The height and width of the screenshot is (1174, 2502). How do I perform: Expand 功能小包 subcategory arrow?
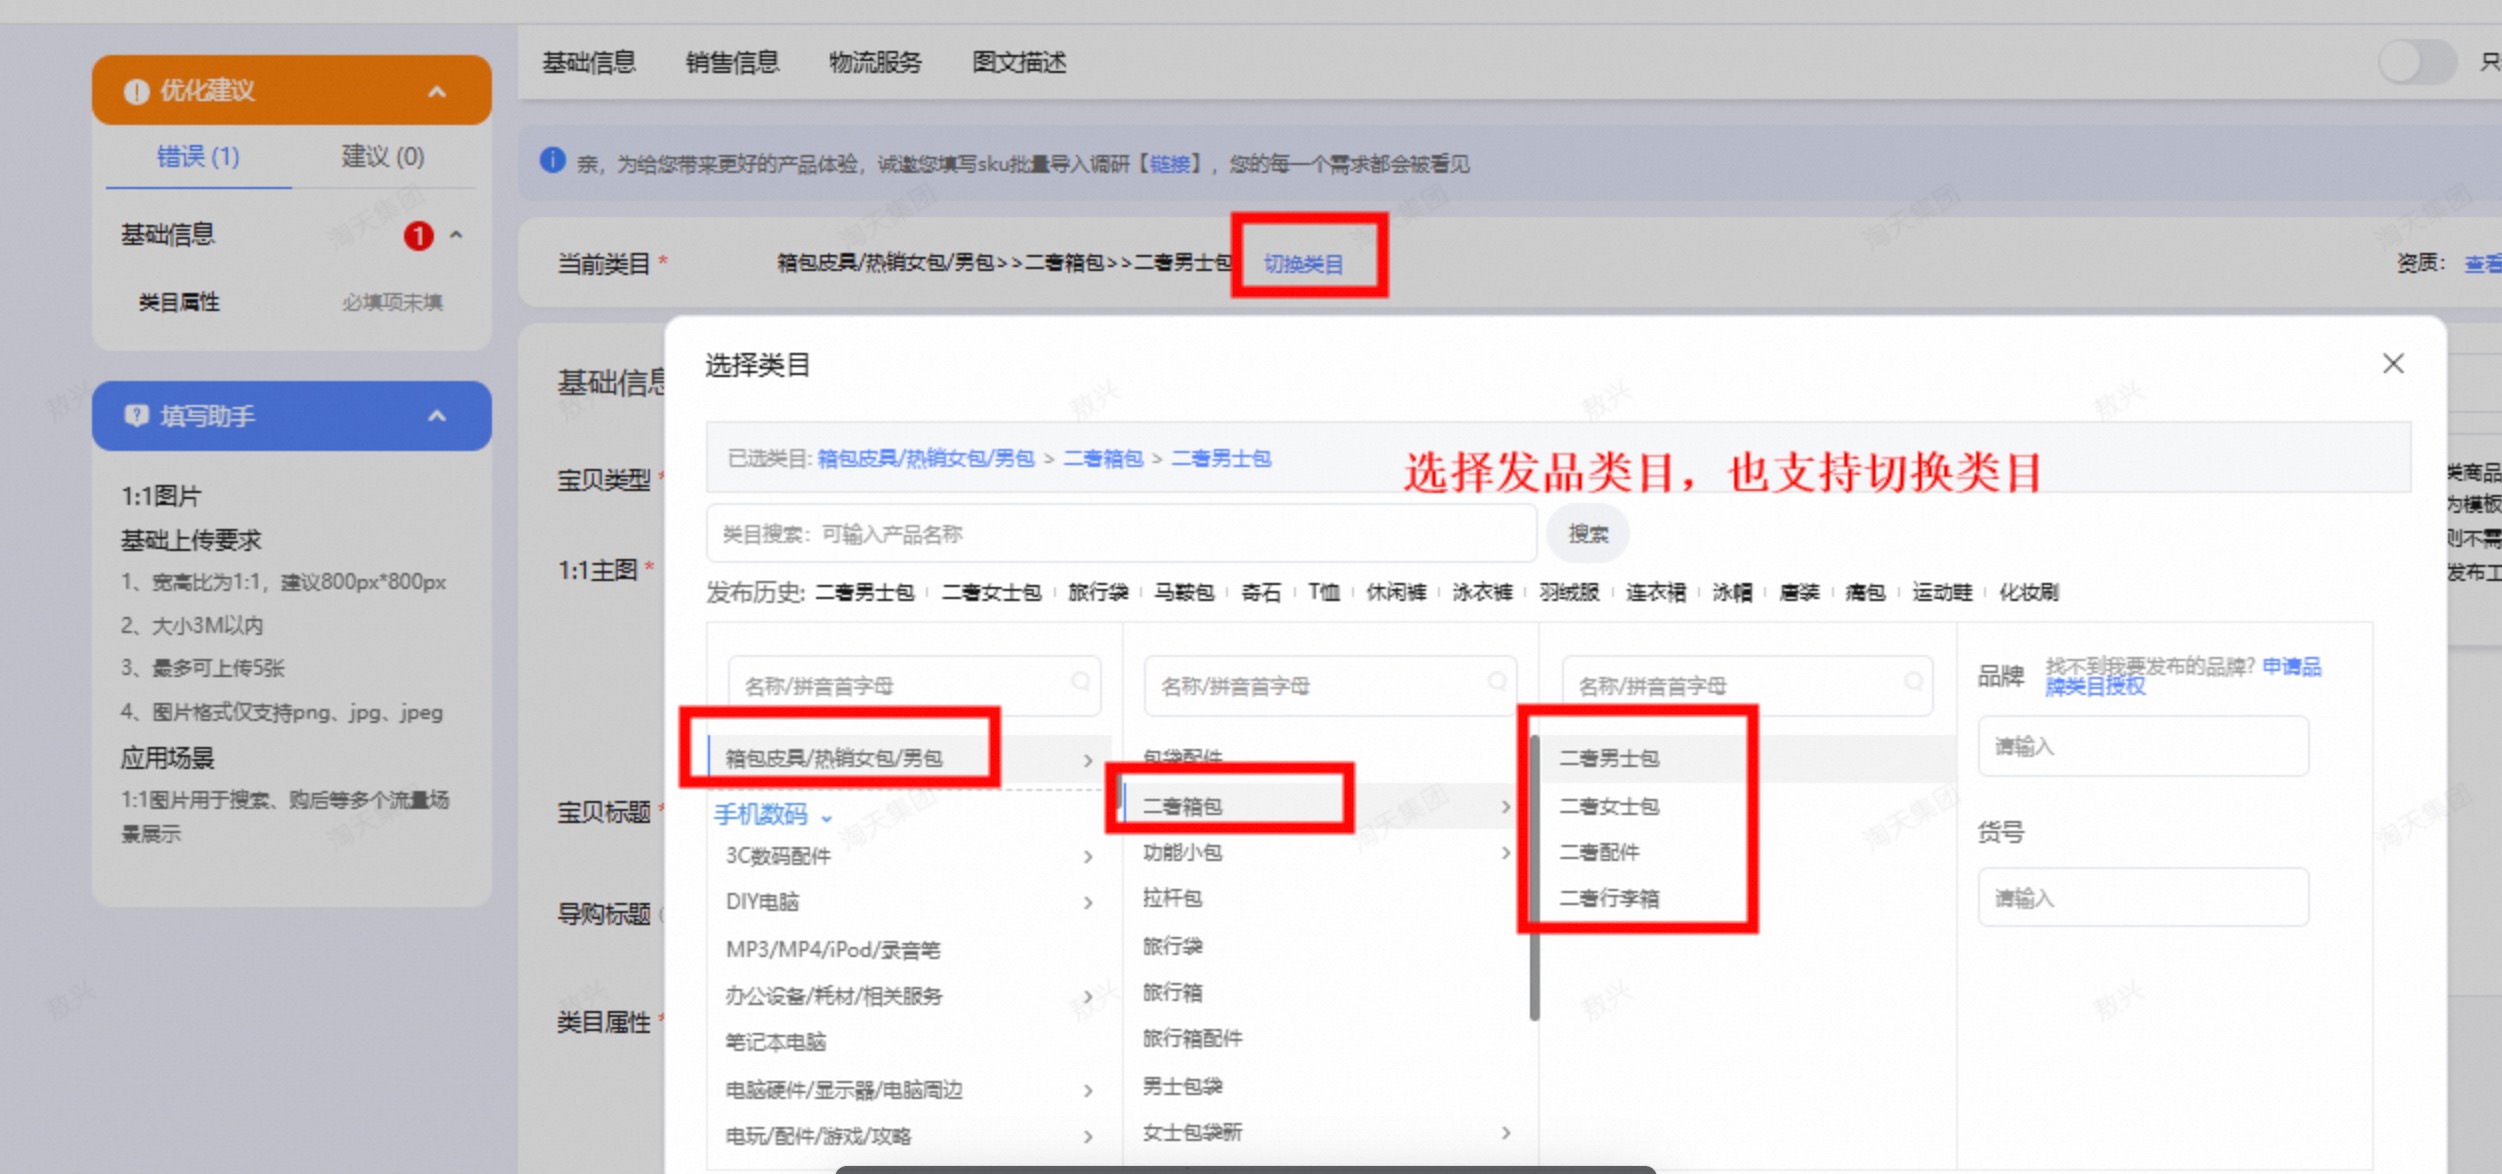[1506, 853]
